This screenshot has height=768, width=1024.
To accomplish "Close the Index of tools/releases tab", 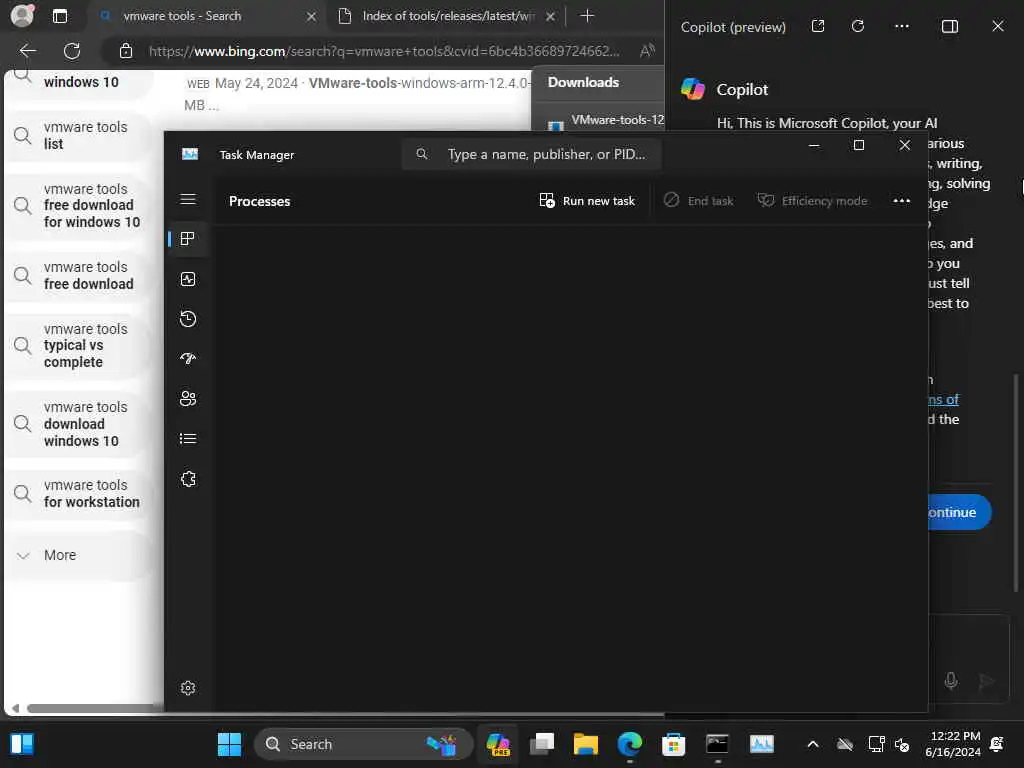I will [551, 16].
